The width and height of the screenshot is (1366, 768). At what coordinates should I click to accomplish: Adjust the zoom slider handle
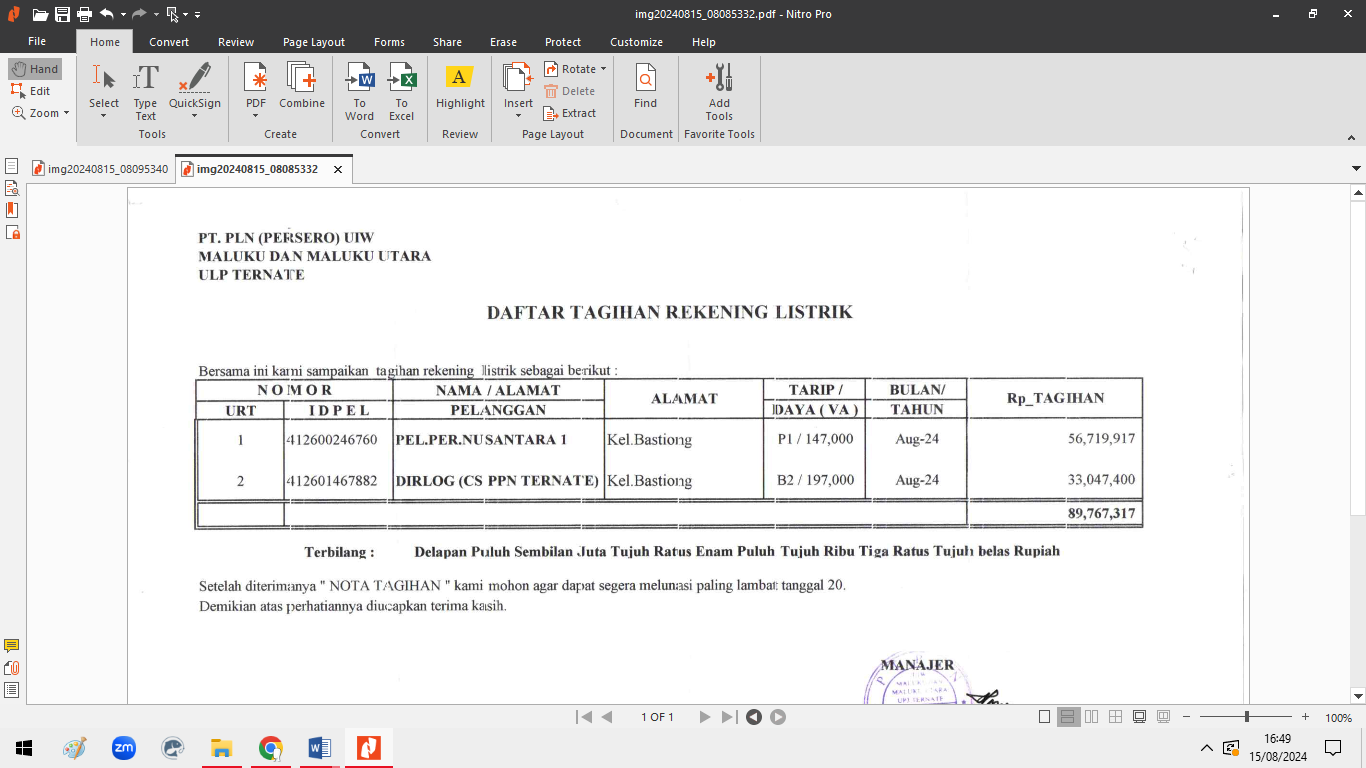(x=1246, y=717)
